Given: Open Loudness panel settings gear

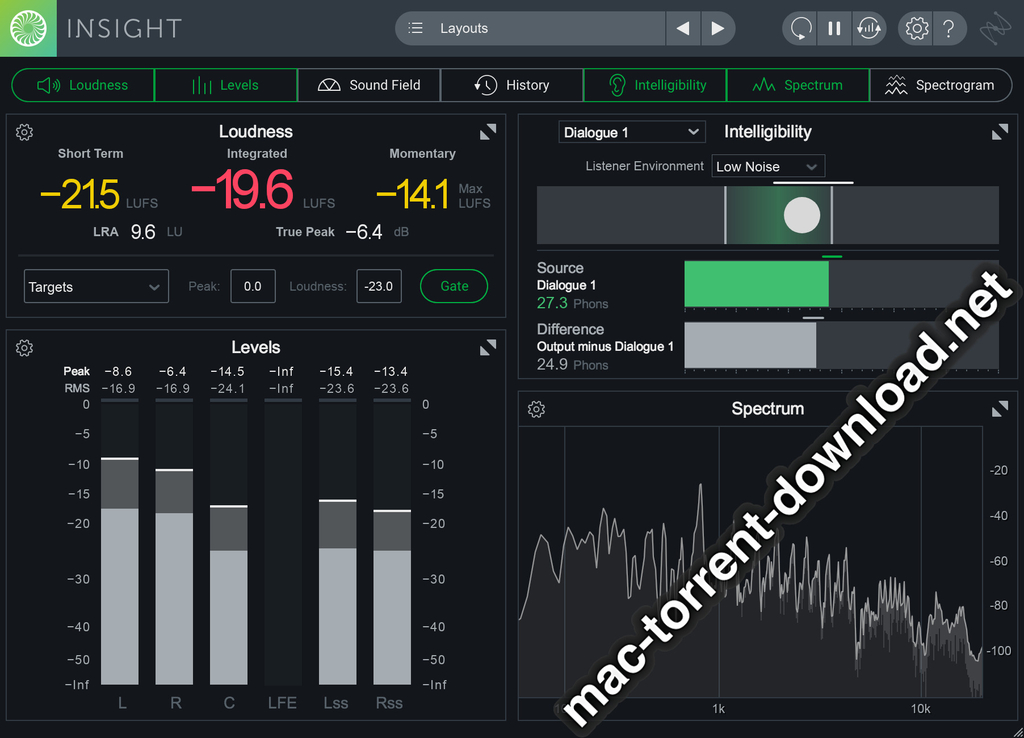Looking at the screenshot, I should click(25, 132).
